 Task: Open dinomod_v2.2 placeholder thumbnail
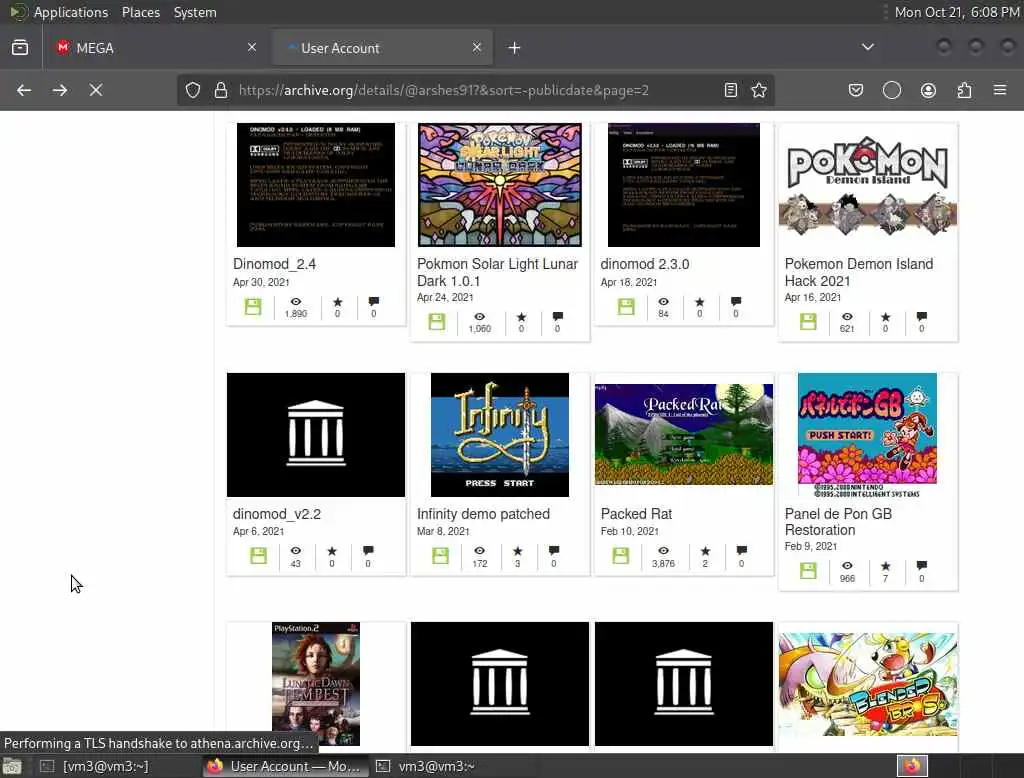pos(315,435)
